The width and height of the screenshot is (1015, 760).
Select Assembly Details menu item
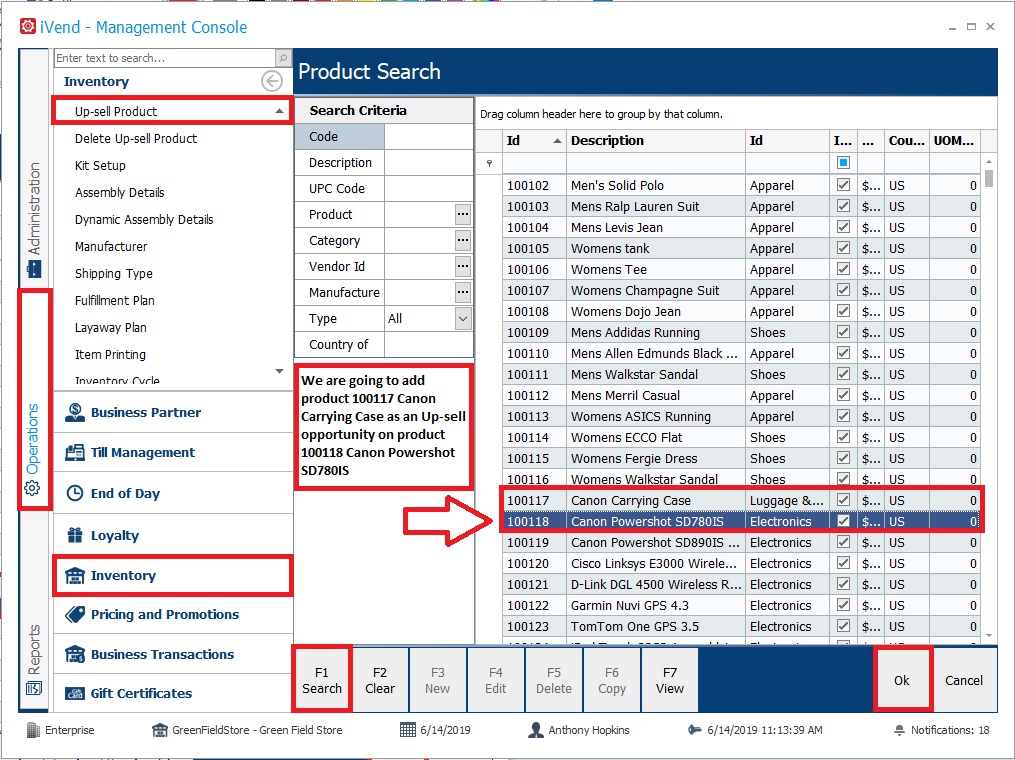tap(120, 193)
